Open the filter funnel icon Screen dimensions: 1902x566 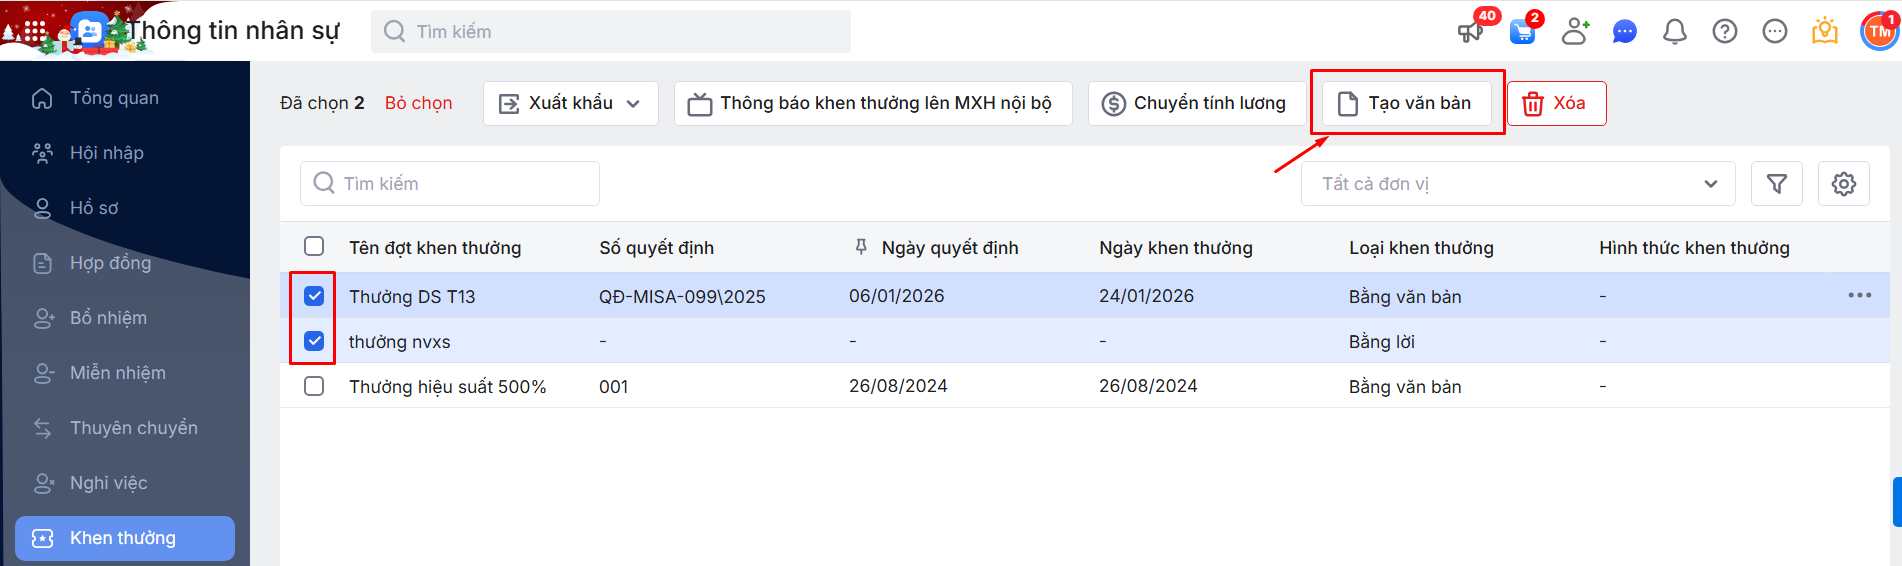tap(1777, 184)
